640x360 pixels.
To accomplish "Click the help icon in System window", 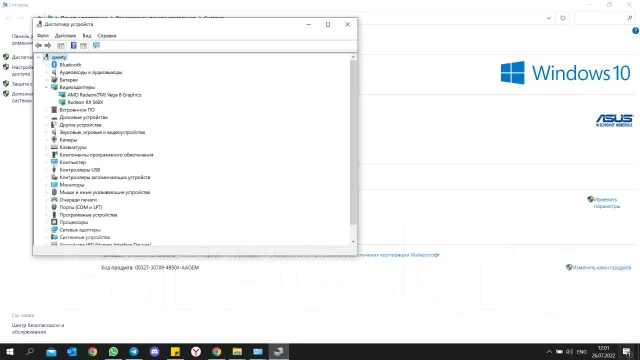I will click(x=636, y=31).
